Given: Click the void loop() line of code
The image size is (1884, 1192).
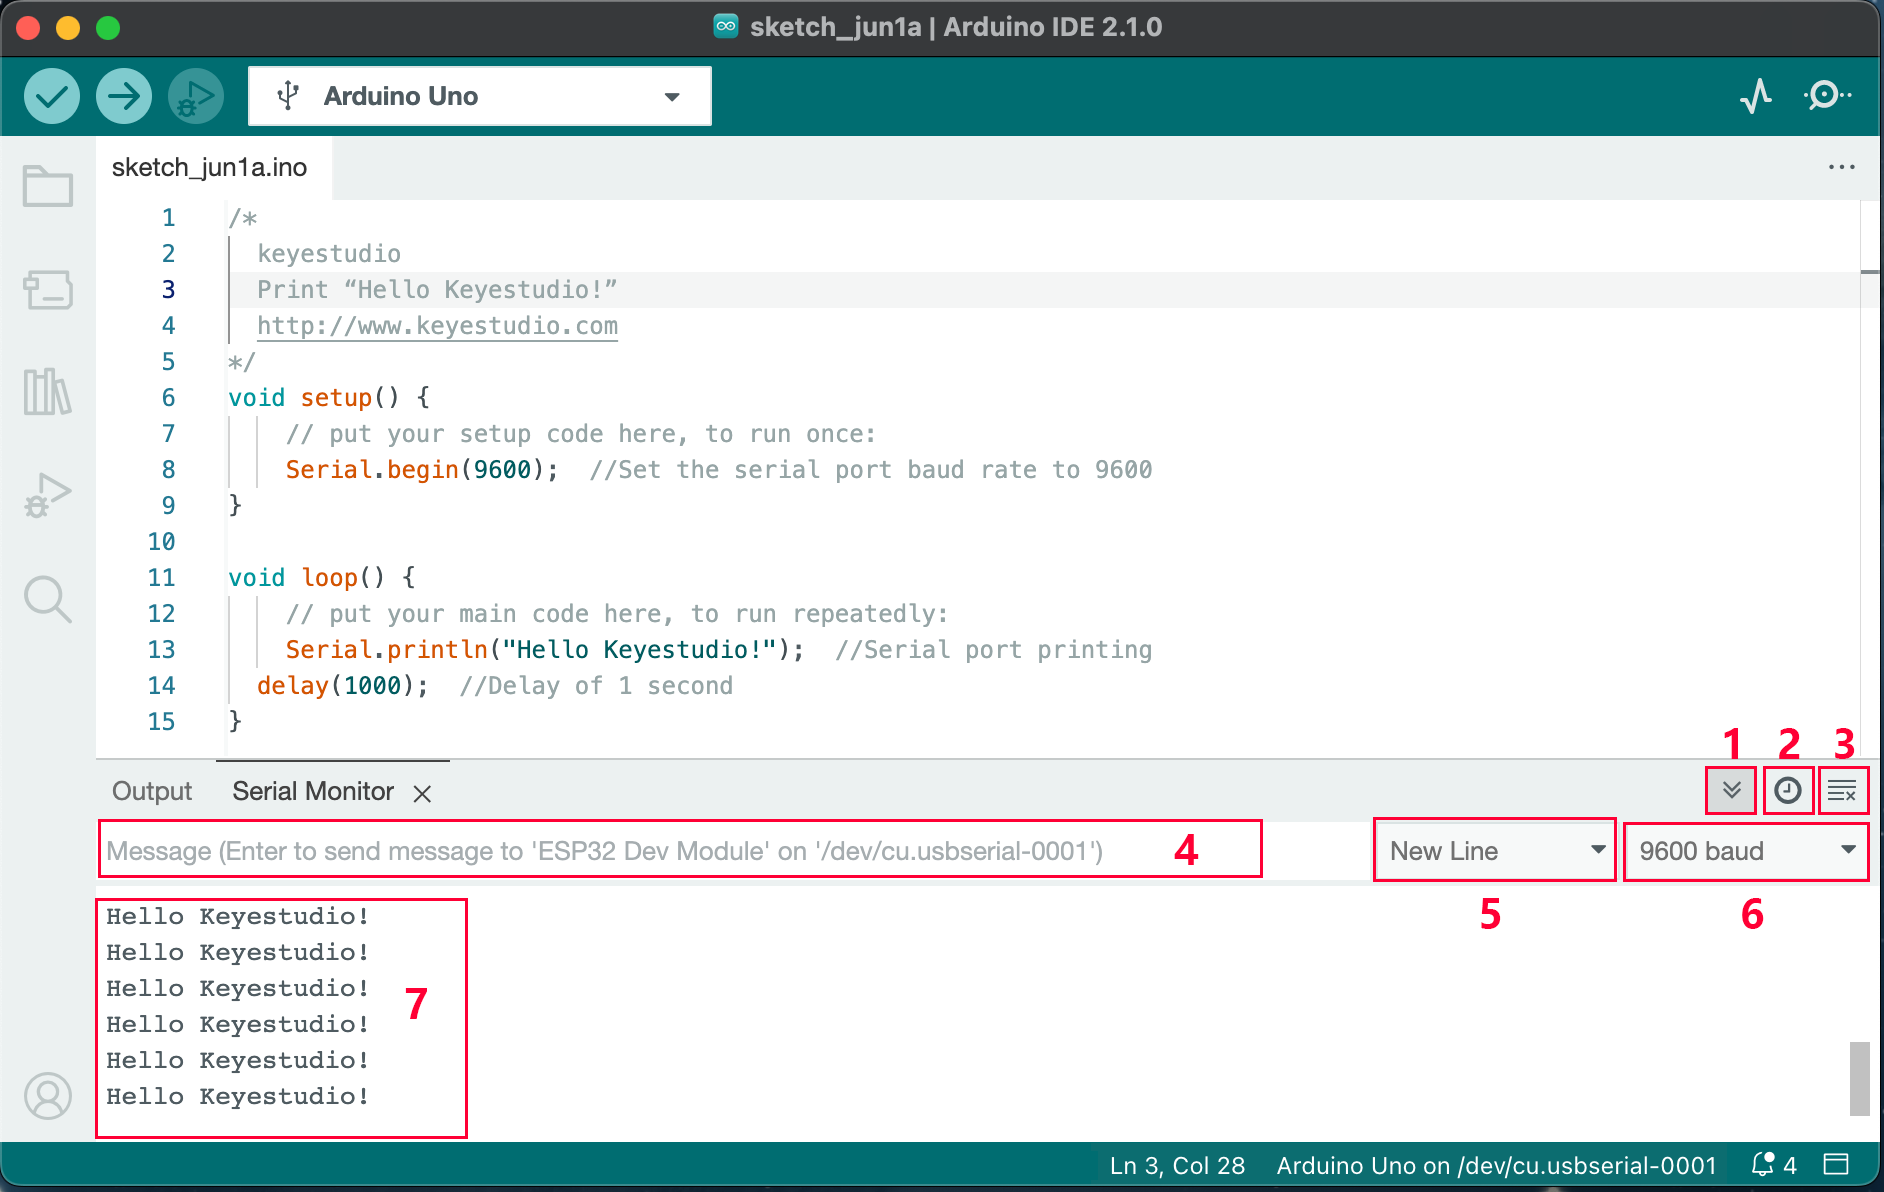Looking at the screenshot, I should [322, 578].
